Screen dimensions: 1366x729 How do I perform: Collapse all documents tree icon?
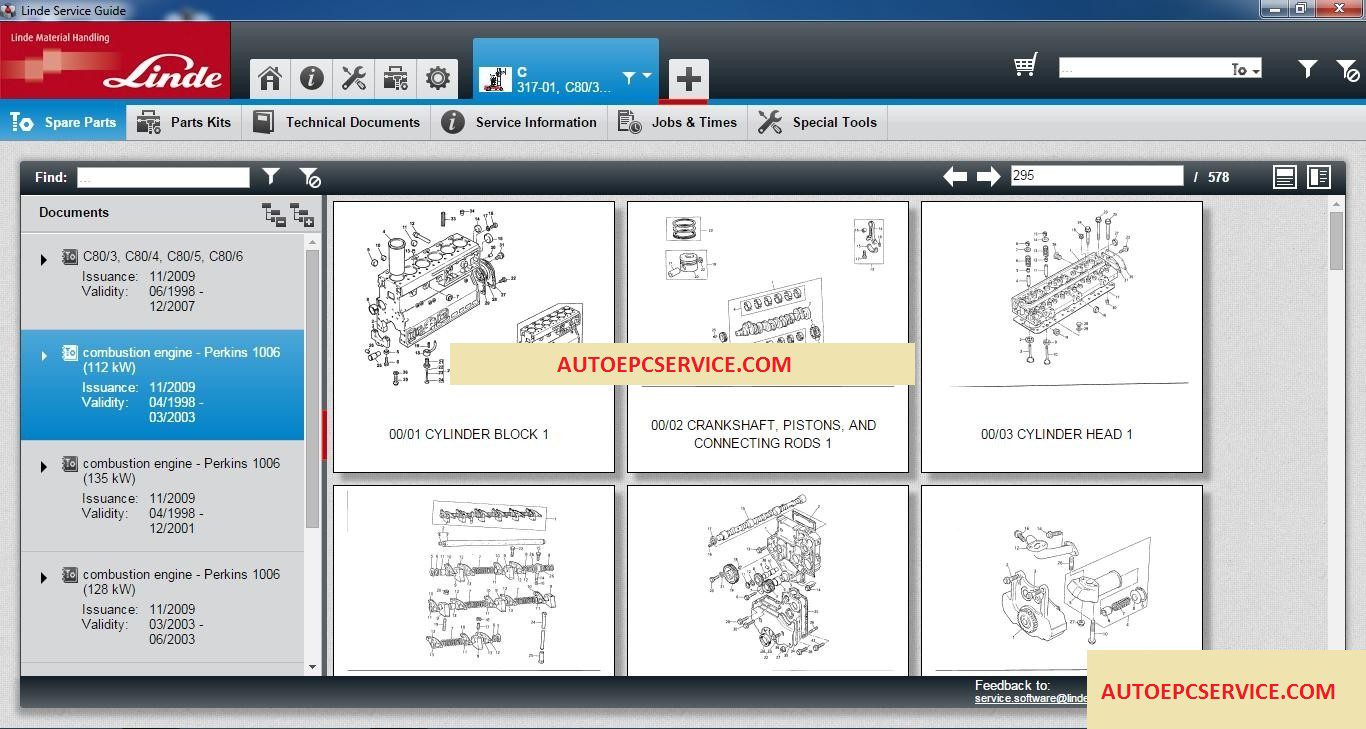[274, 214]
